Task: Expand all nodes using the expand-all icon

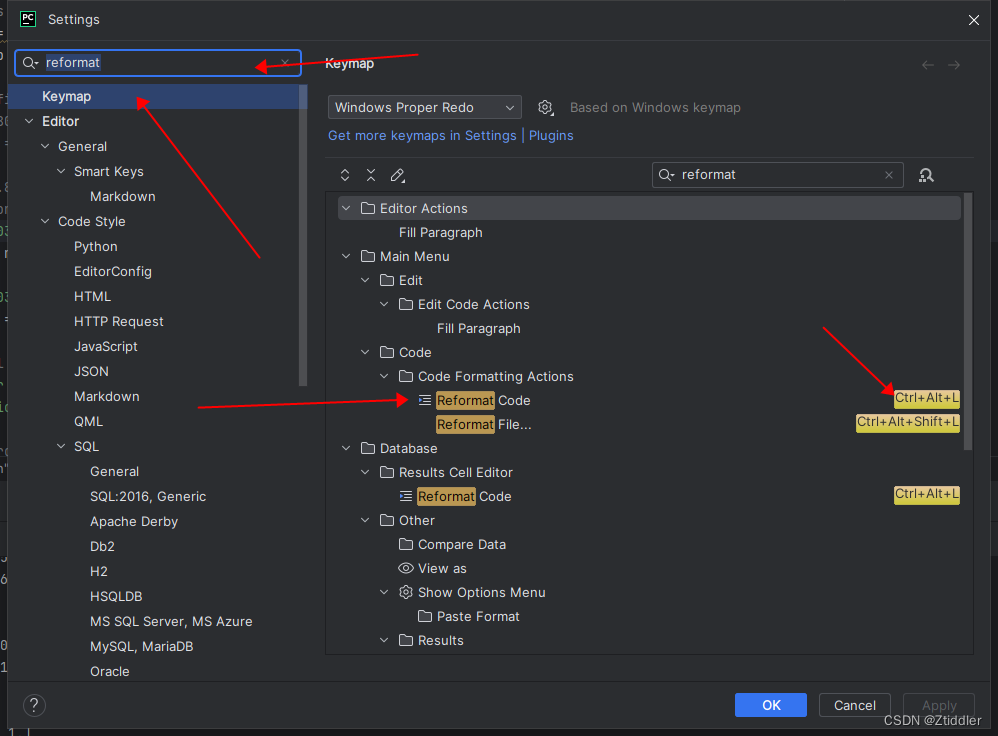Action: pyautogui.click(x=345, y=175)
